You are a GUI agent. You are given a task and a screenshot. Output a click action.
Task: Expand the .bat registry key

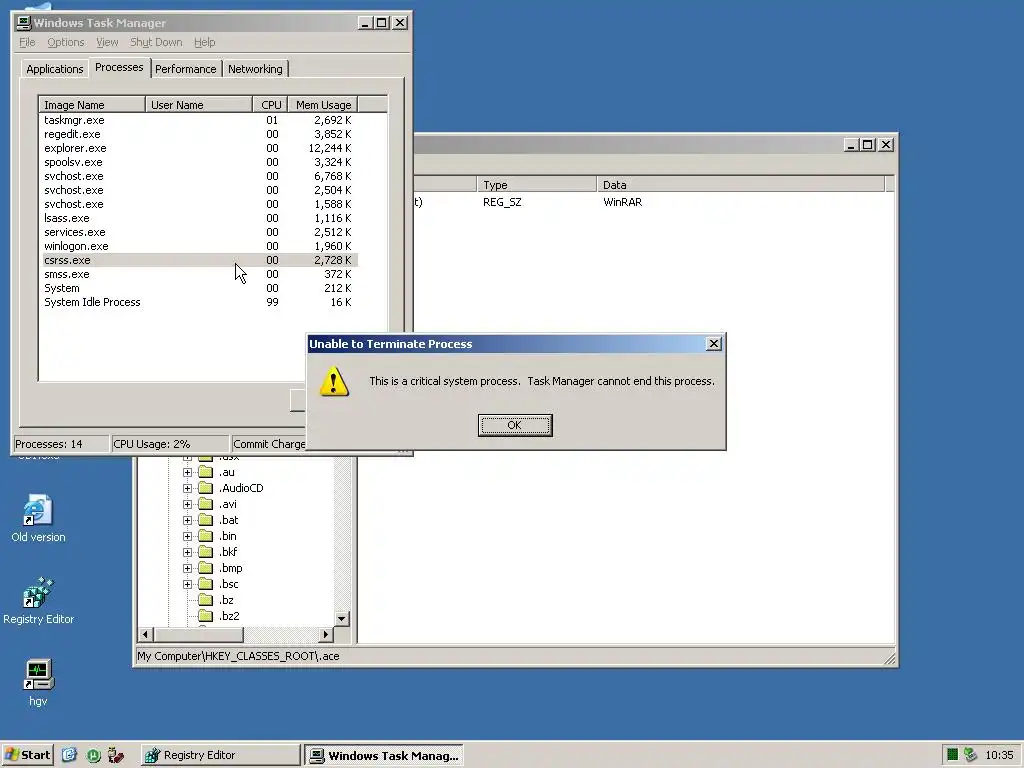tap(187, 520)
